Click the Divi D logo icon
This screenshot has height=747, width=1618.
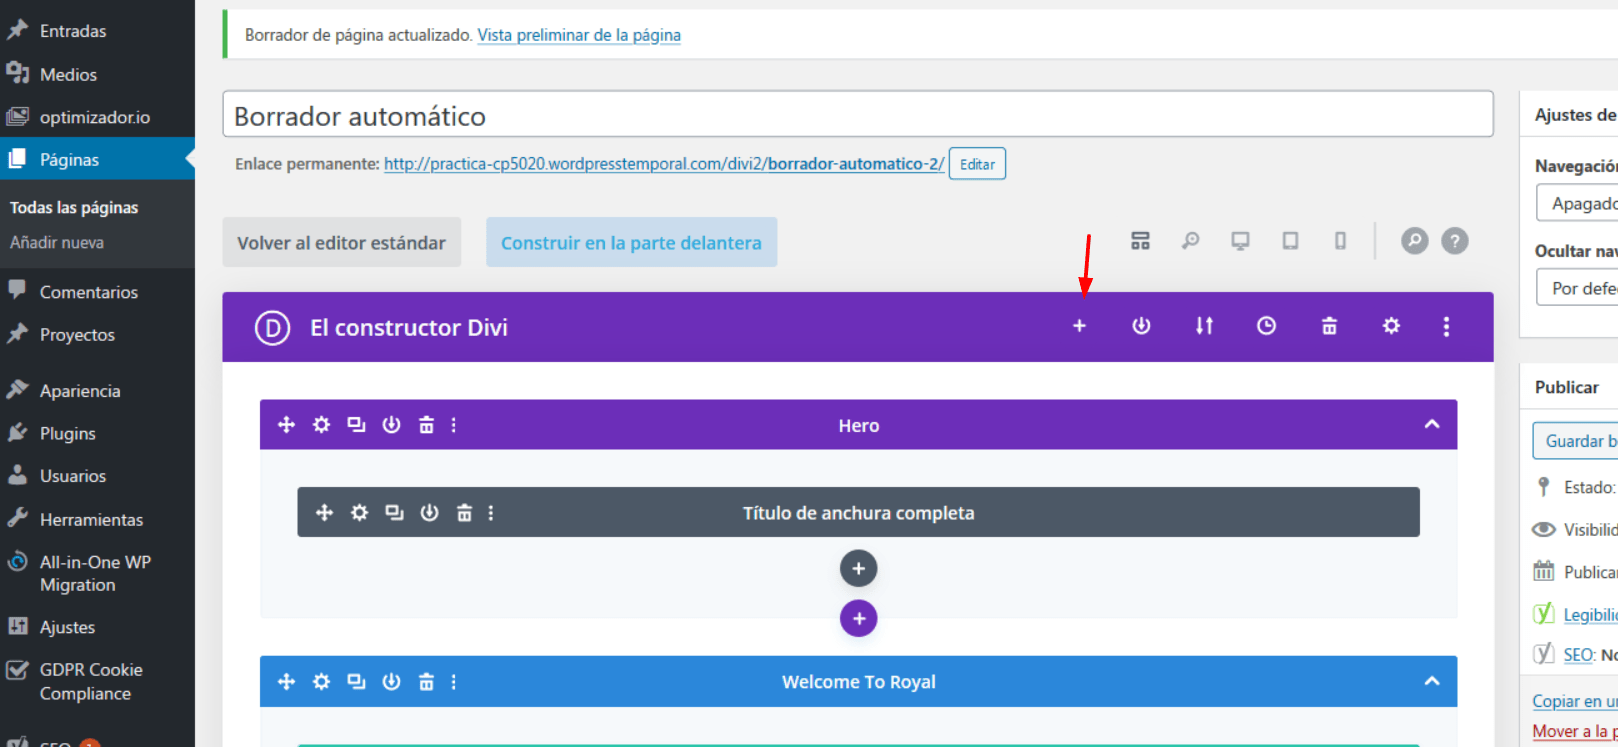(x=272, y=327)
